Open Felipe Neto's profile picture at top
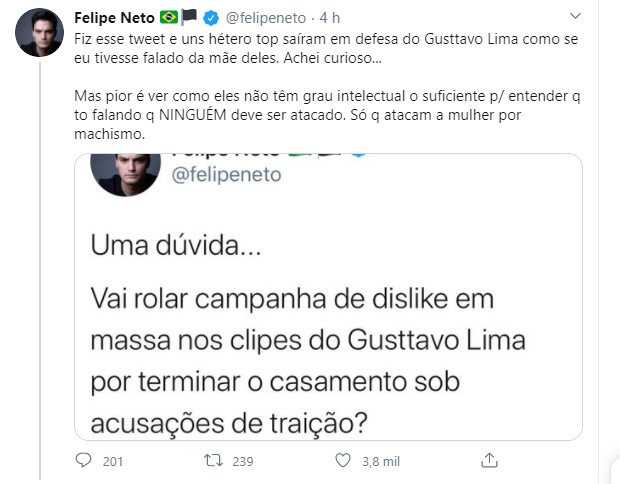Screen dimensions: 620x484 tap(40, 33)
